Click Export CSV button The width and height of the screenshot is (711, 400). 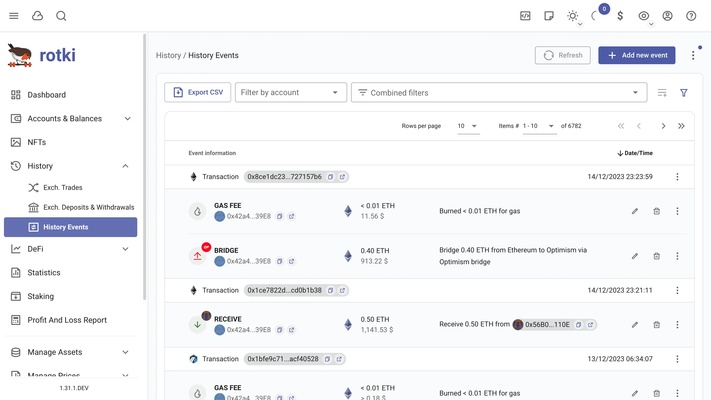198,92
